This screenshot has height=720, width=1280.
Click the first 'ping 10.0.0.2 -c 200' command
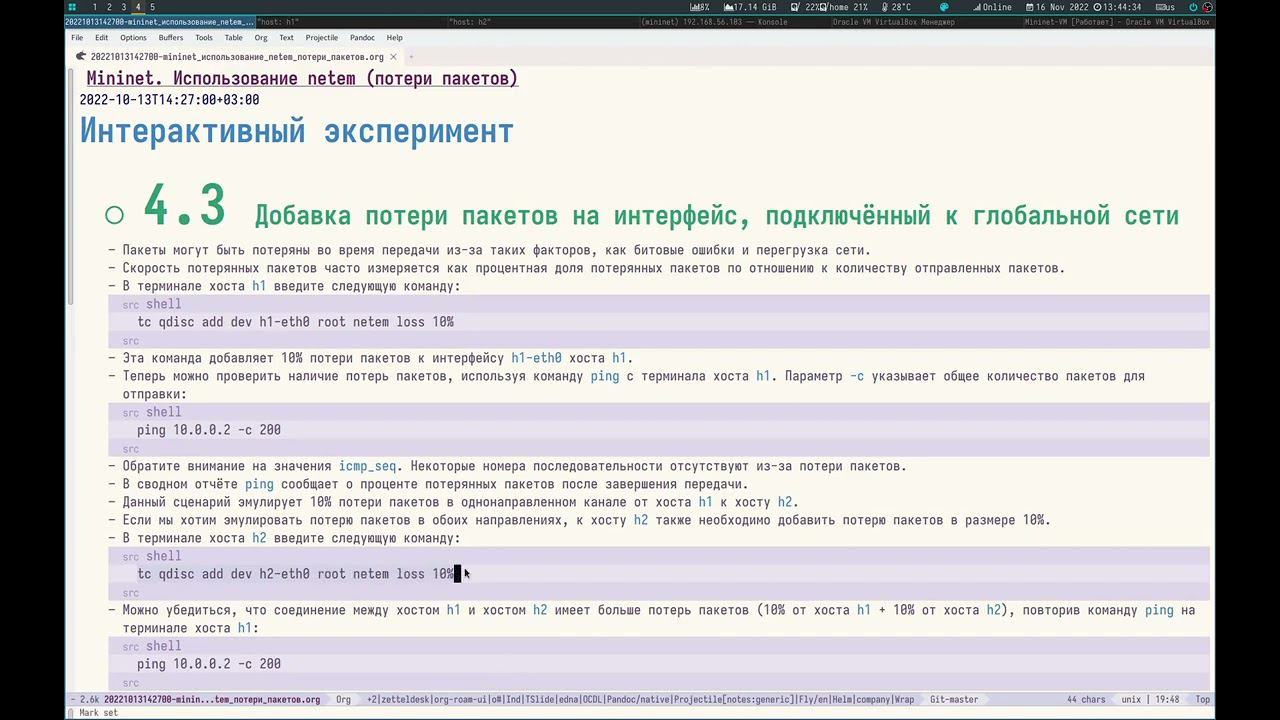pos(209,430)
